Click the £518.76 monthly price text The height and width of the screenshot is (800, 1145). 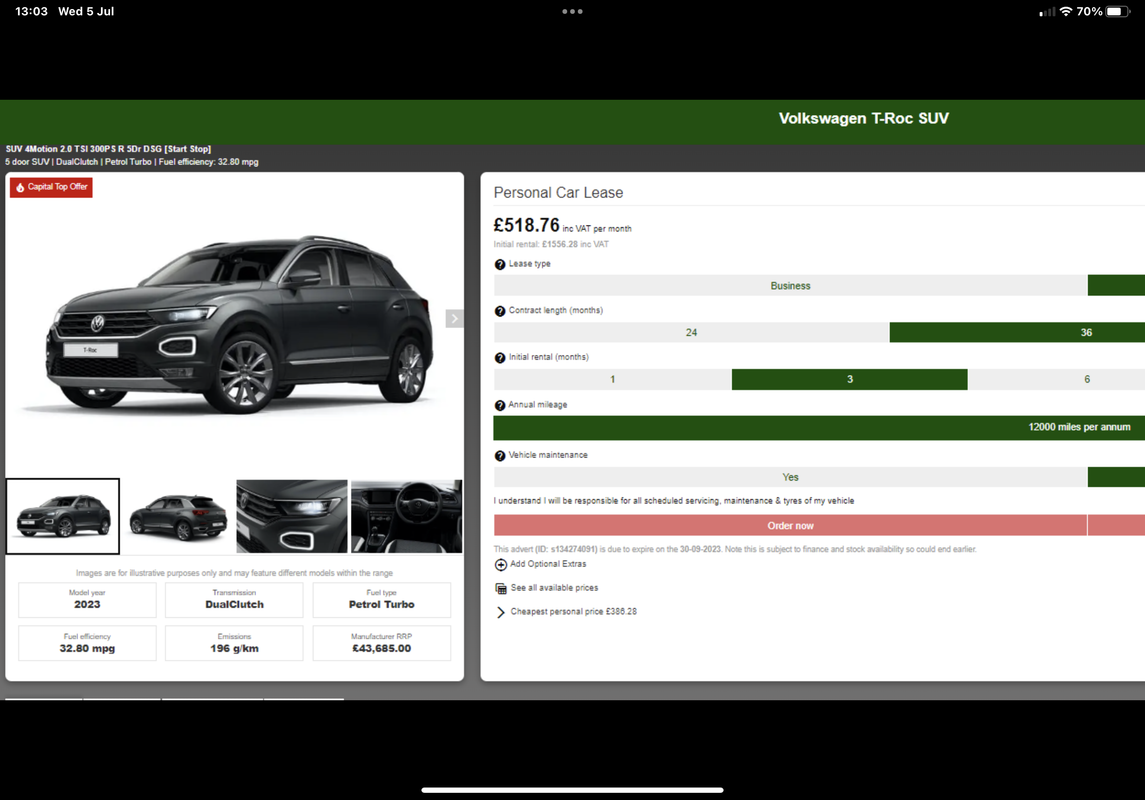coord(526,225)
